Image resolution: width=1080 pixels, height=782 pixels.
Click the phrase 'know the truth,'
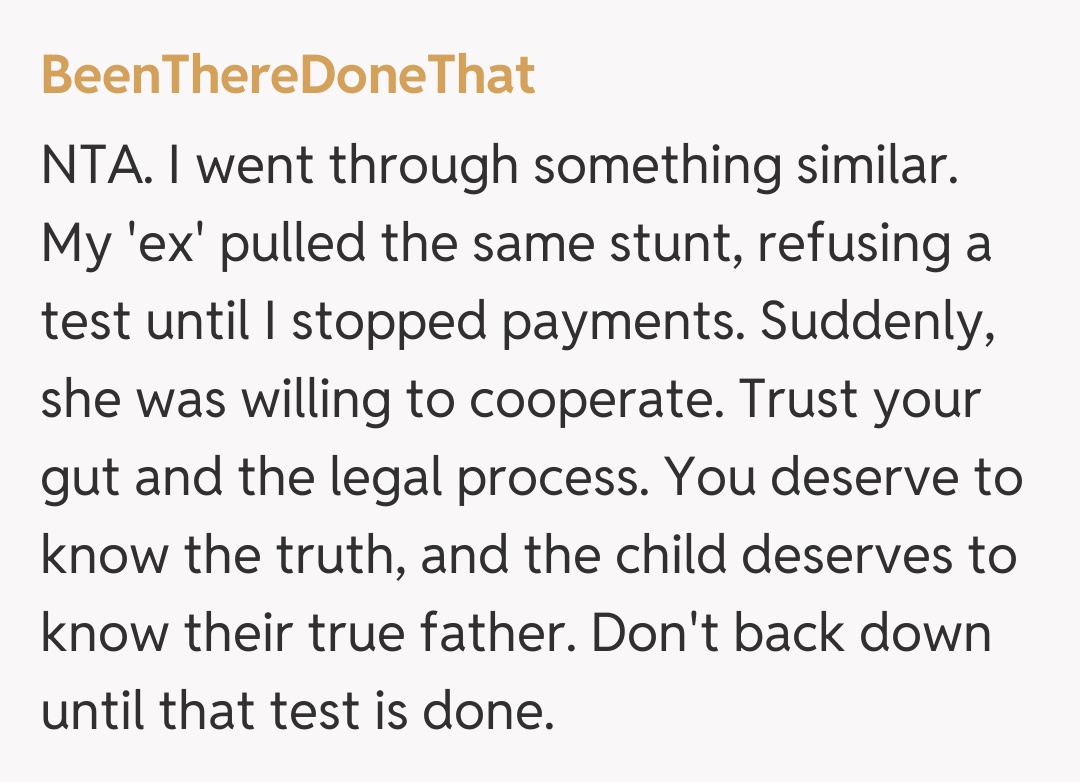(224, 557)
